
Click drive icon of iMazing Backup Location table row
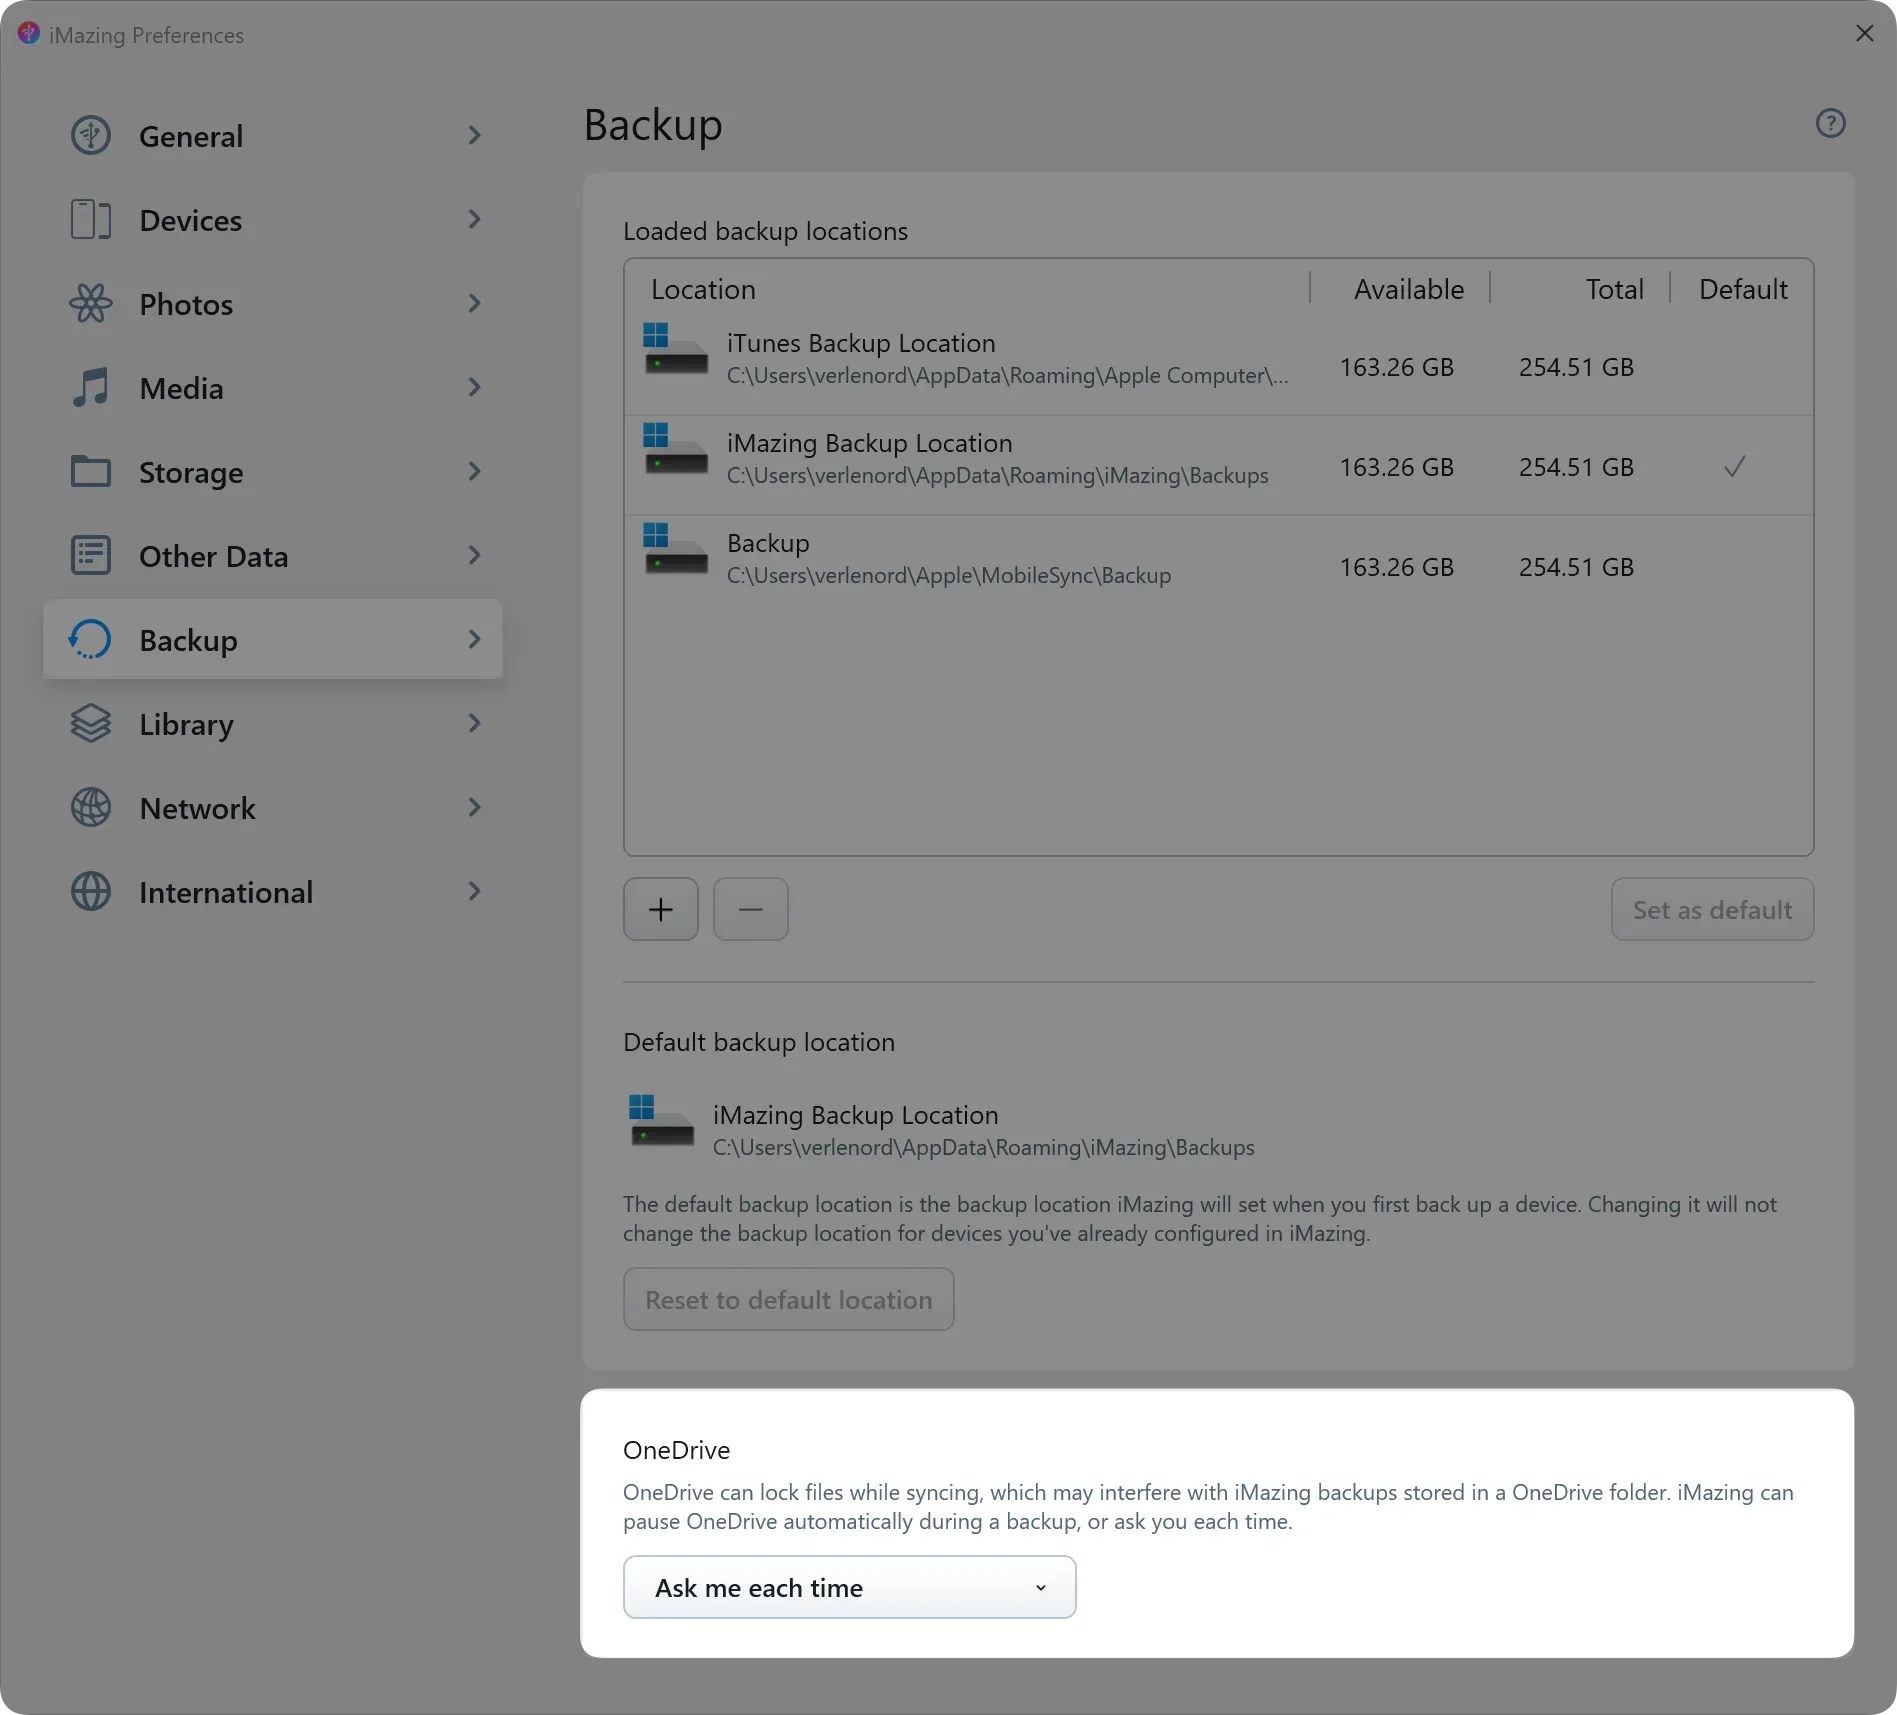point(675,449)
